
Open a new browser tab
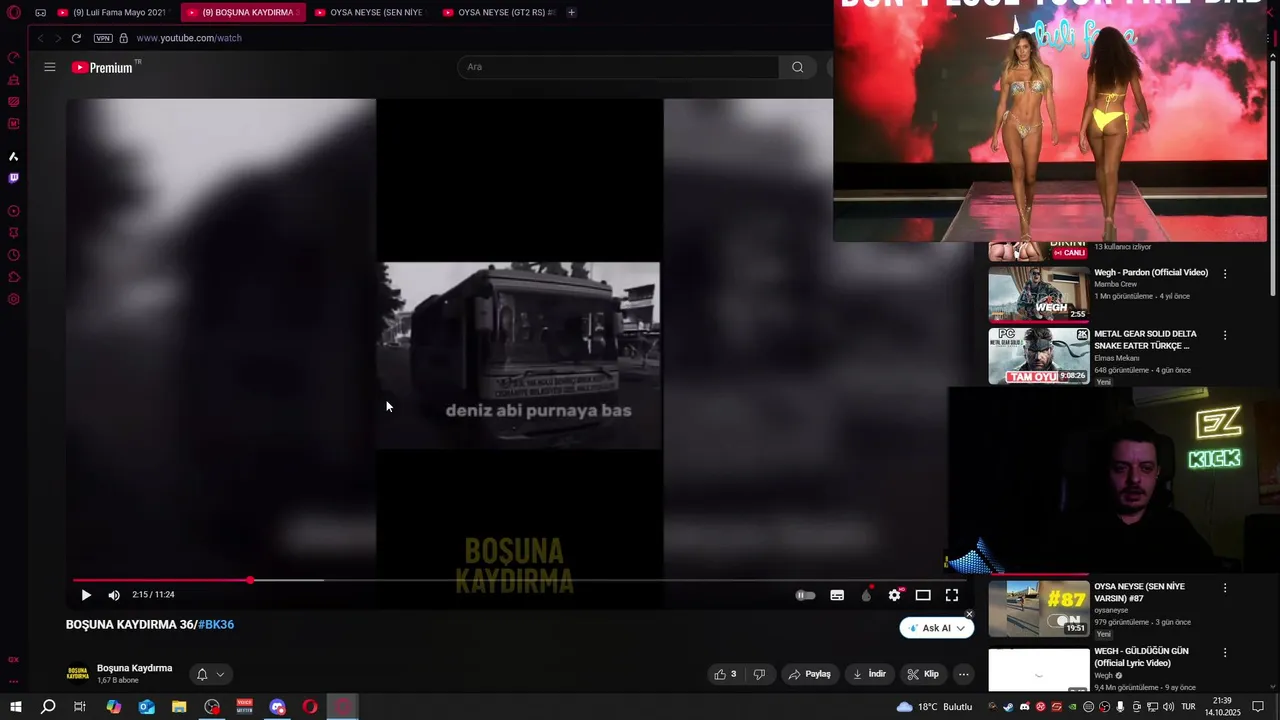[571, 13]
